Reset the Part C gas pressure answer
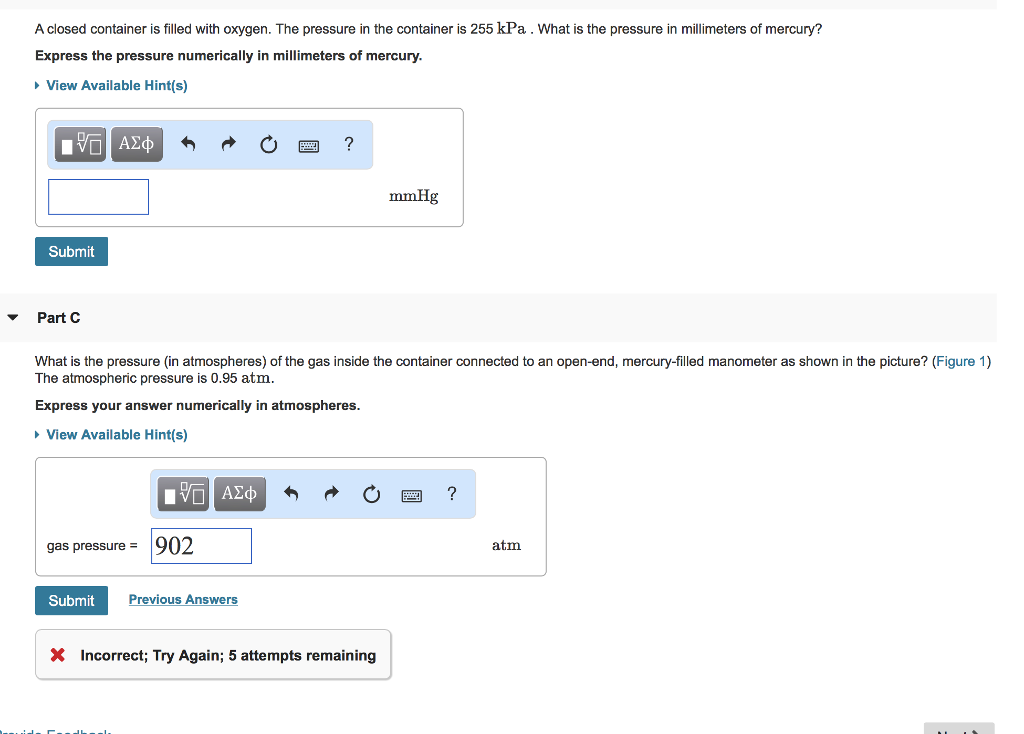1024x734 pixels. click(x=372, y=494)
